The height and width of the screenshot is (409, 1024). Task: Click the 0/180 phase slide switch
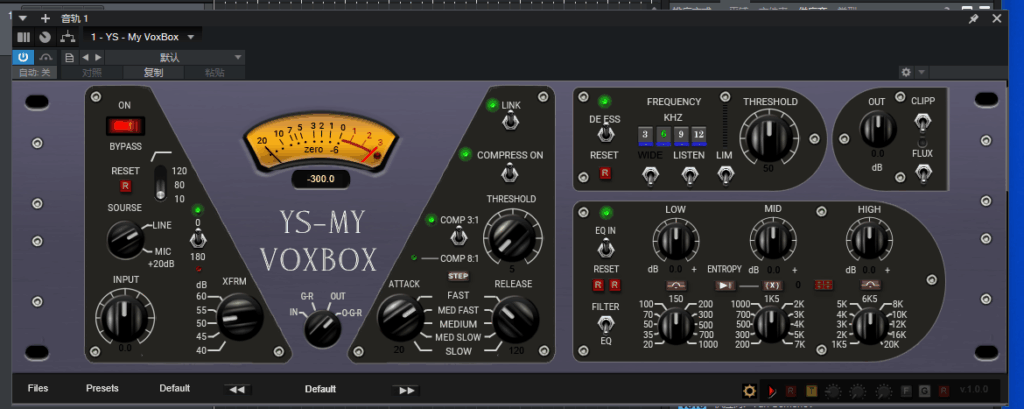(x=197, y=239)
